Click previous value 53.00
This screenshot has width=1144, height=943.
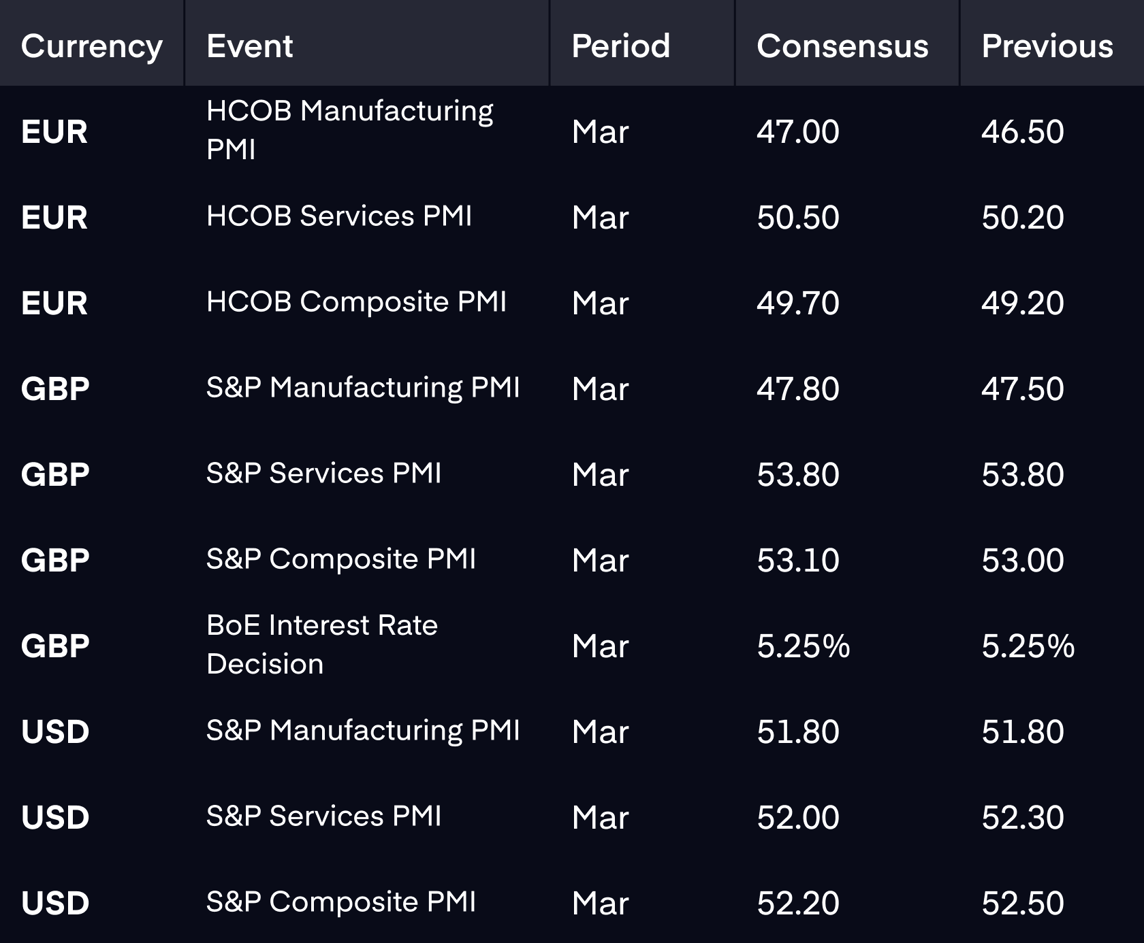point(1023,560)
